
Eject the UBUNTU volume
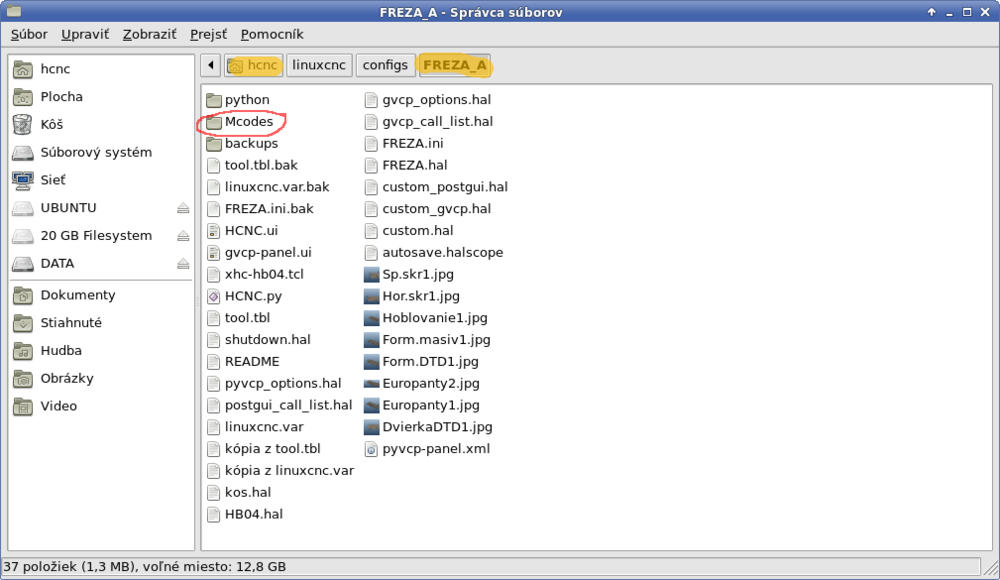point(182,208)
